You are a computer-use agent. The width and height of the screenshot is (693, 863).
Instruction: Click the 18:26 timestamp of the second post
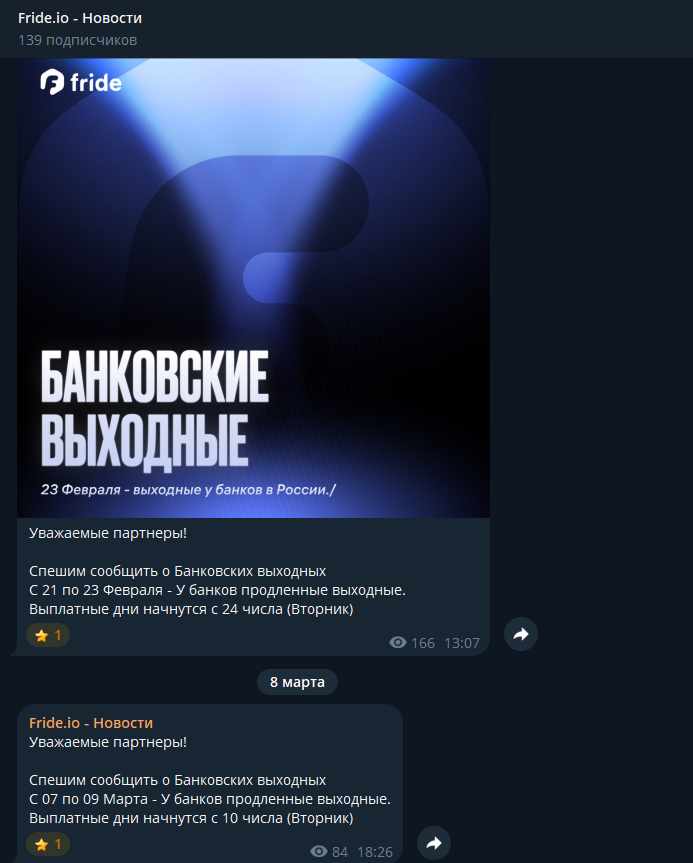click(375, 852)
